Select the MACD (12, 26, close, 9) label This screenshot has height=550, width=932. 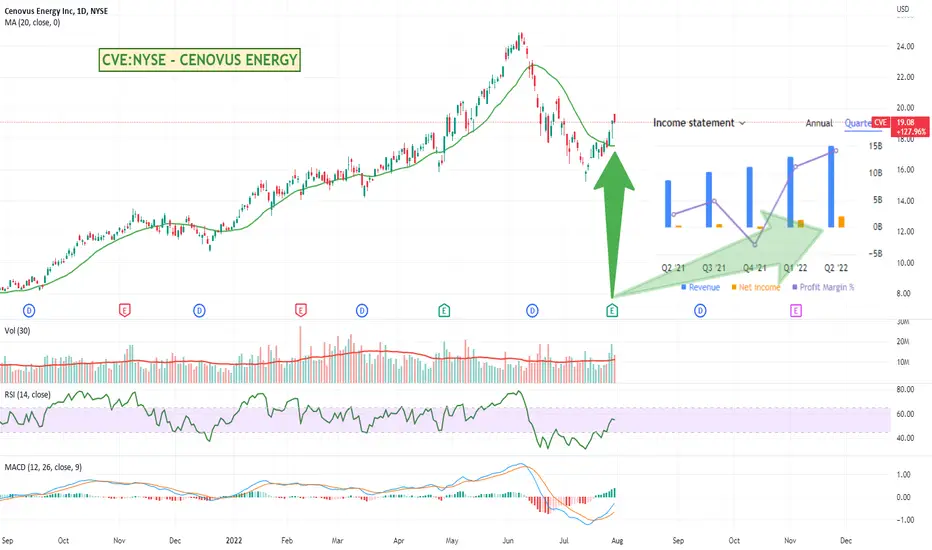43,467
